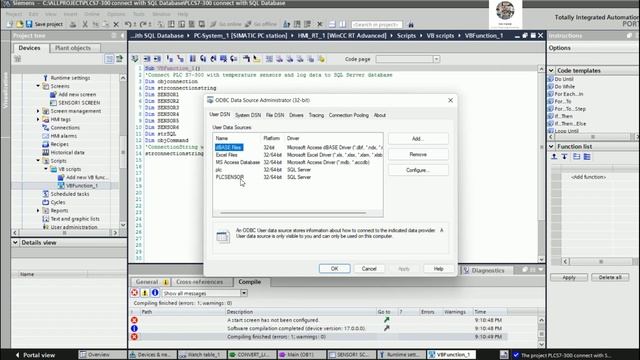Click the move up icon in Function list
Viewport: 640px width, 360px height.
point(554,157)
